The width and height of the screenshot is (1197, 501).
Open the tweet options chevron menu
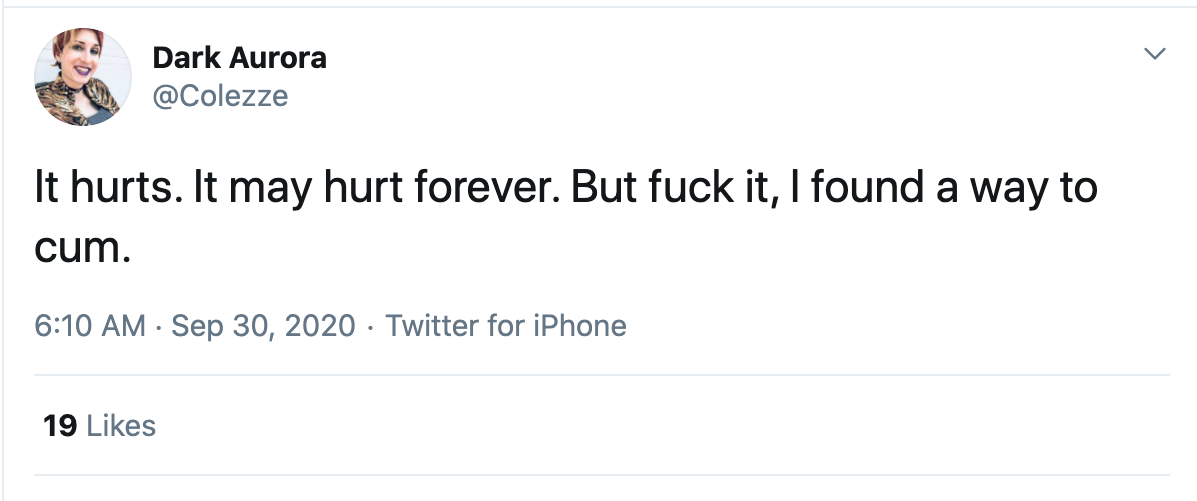click(1154, 54)
